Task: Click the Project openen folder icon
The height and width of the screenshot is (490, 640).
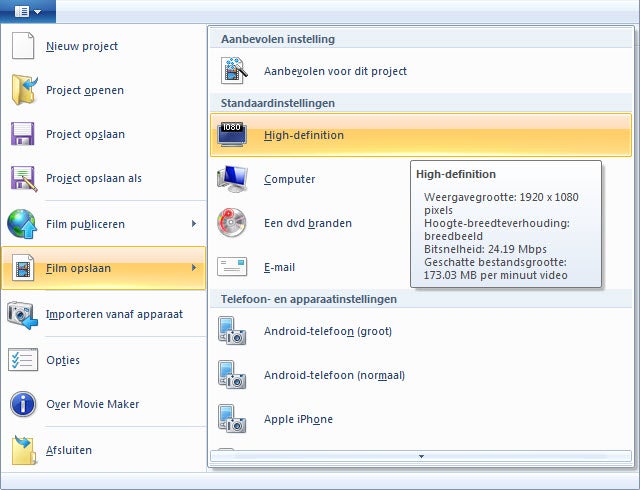Action: [23, 90]
